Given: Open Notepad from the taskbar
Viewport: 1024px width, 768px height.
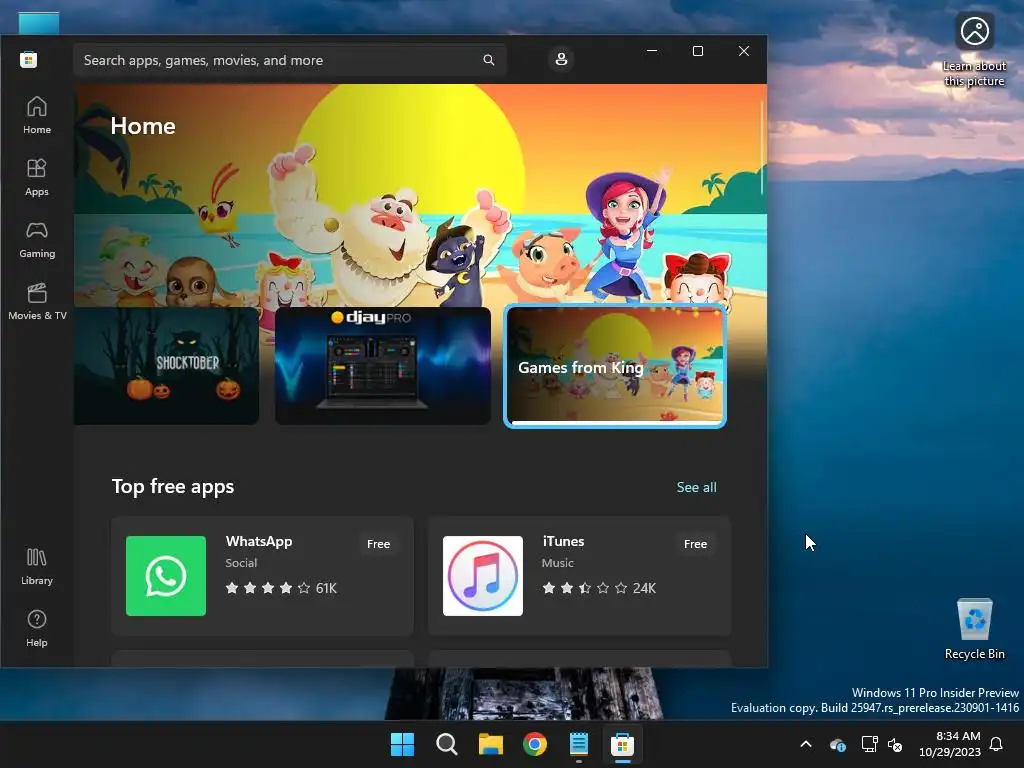Looking at the screenshot, I should click(579, 744).
